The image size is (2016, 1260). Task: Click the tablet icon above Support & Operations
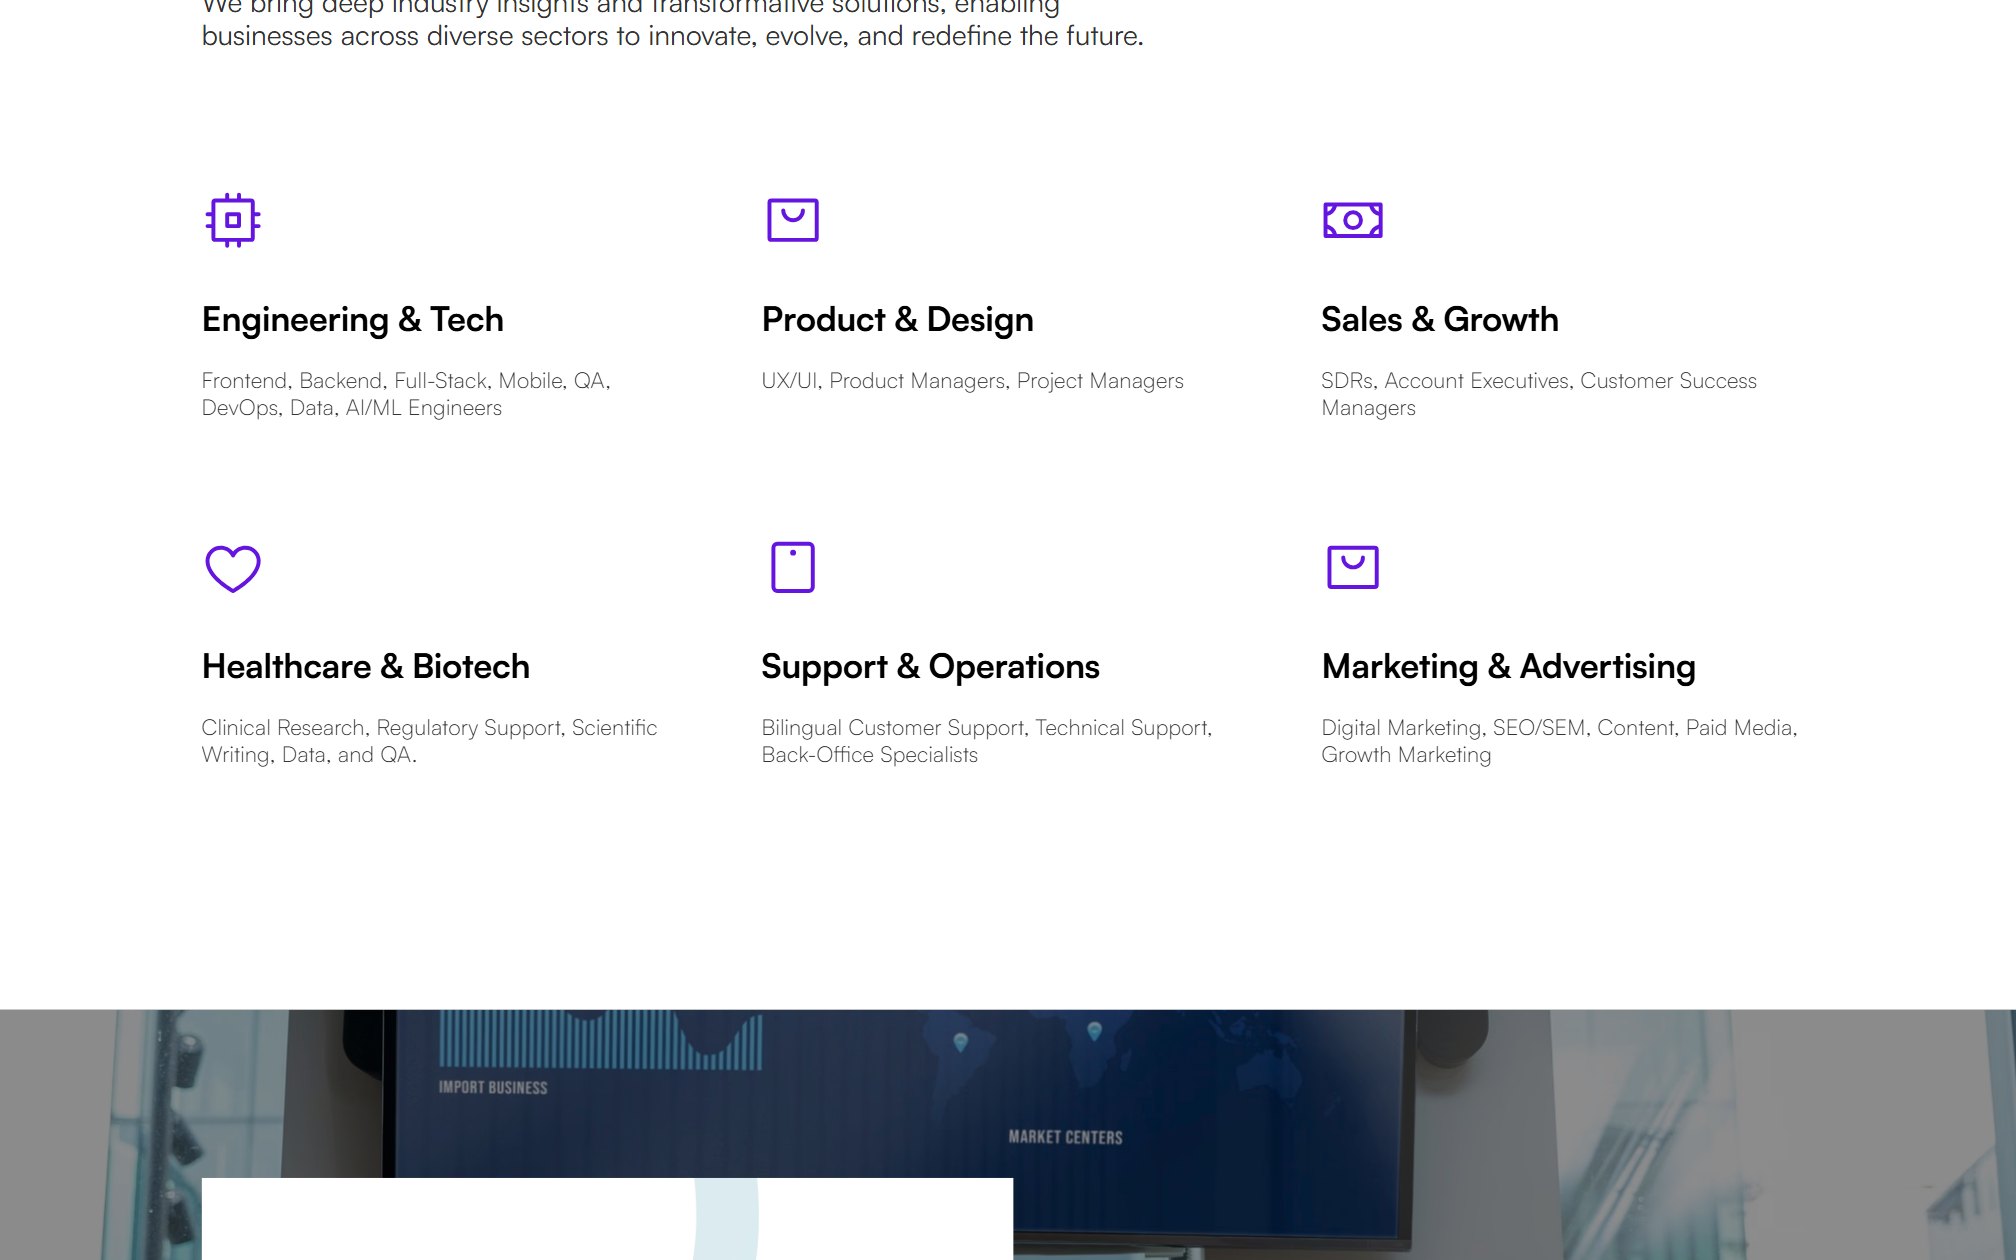point(793,567)
